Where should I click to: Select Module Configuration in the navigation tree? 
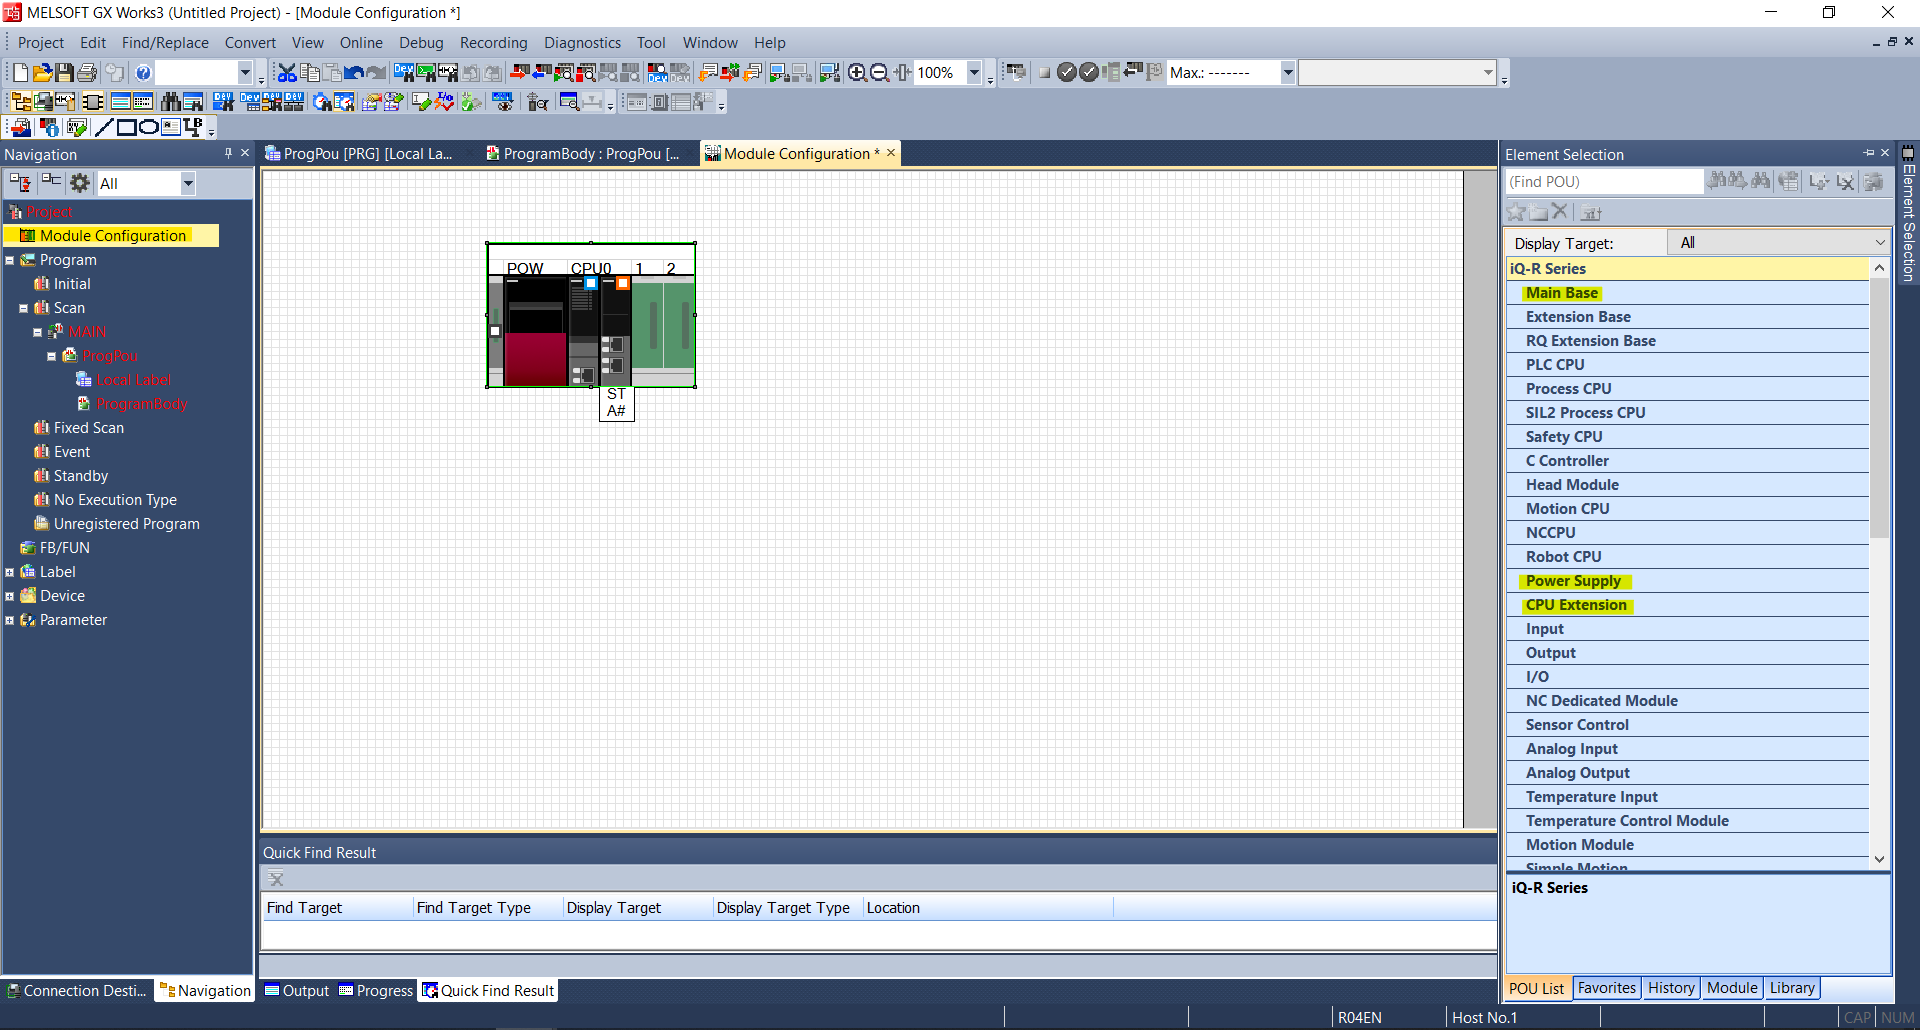[x=112, y=236]
